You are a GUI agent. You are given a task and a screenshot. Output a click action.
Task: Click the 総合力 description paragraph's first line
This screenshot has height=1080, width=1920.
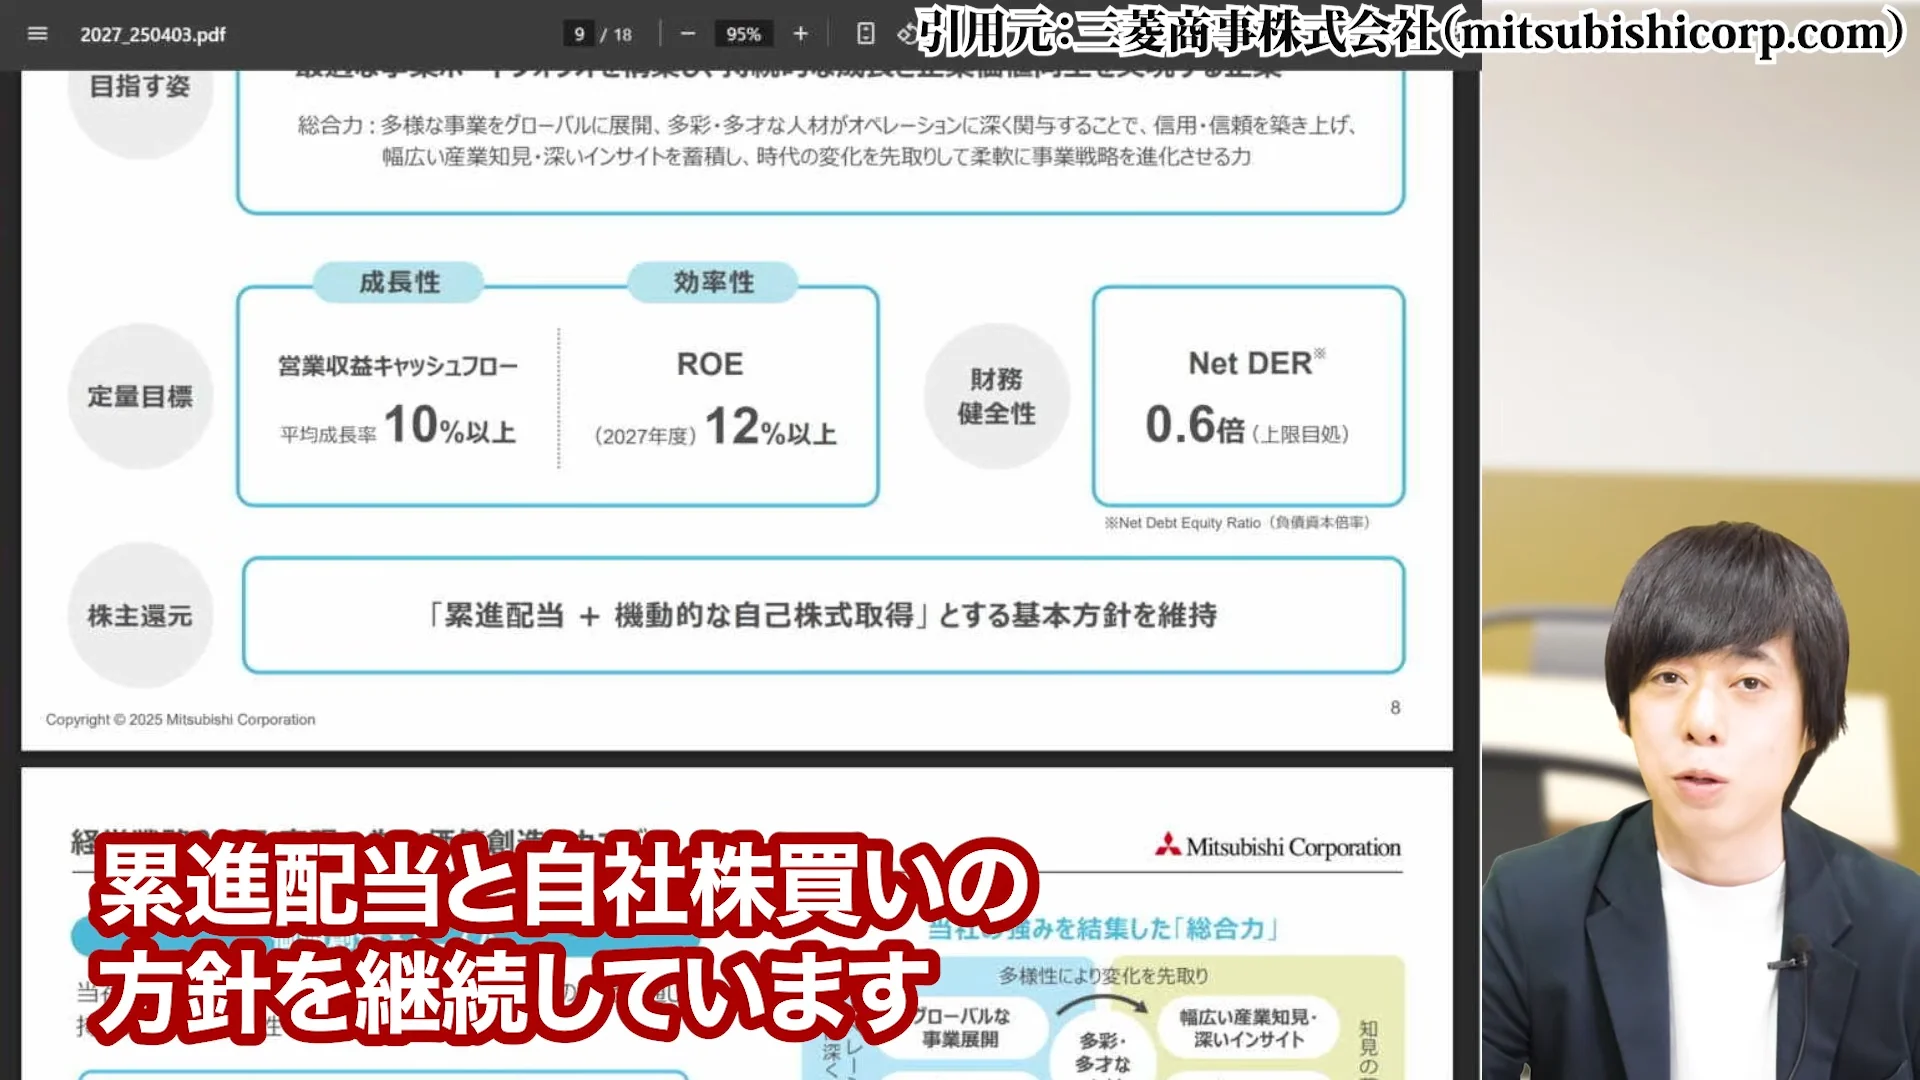(827, 125)
